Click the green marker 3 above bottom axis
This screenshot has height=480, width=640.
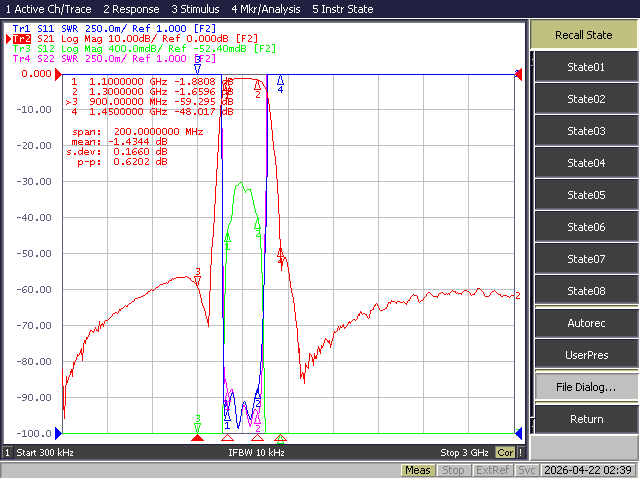point(198,423)
